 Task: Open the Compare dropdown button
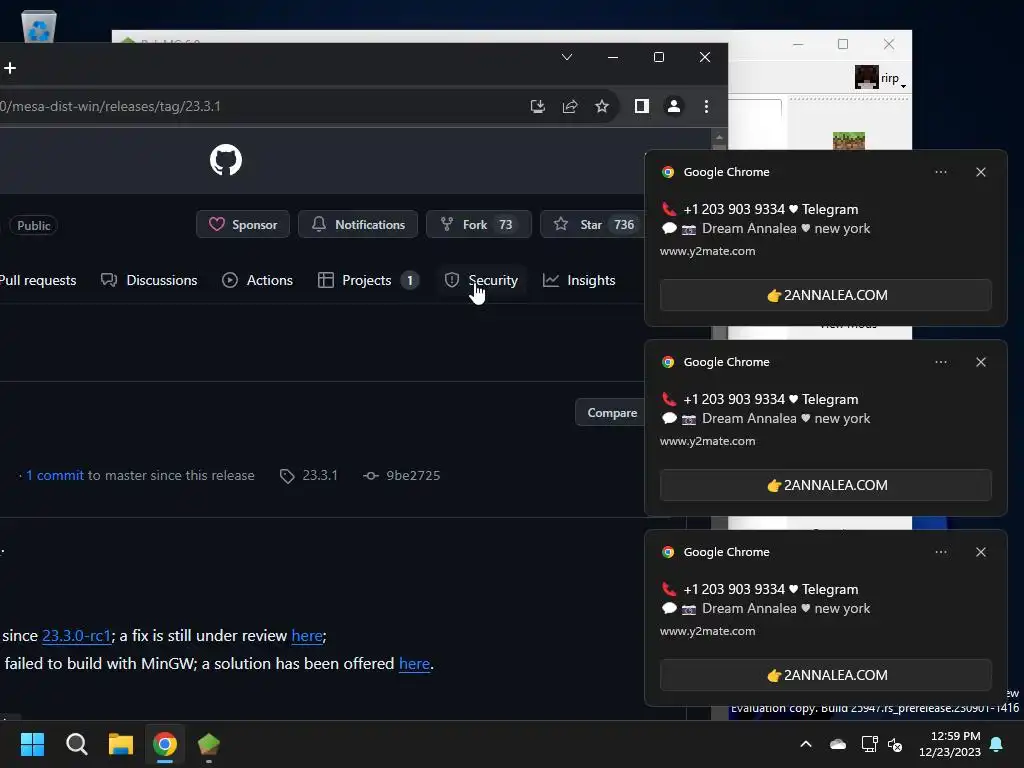pyautogui.click(x=611, y=413)
